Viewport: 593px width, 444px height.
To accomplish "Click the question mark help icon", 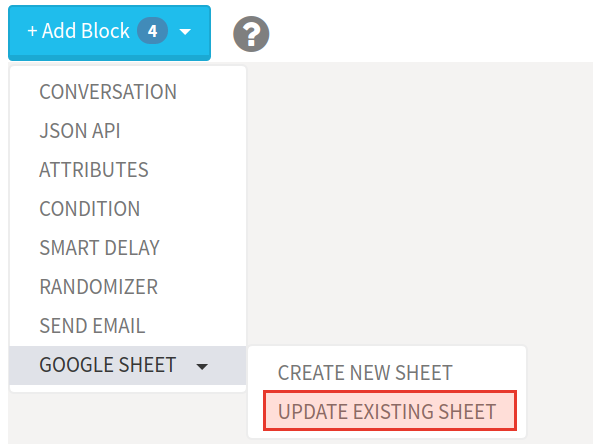I will pos(251,34).
